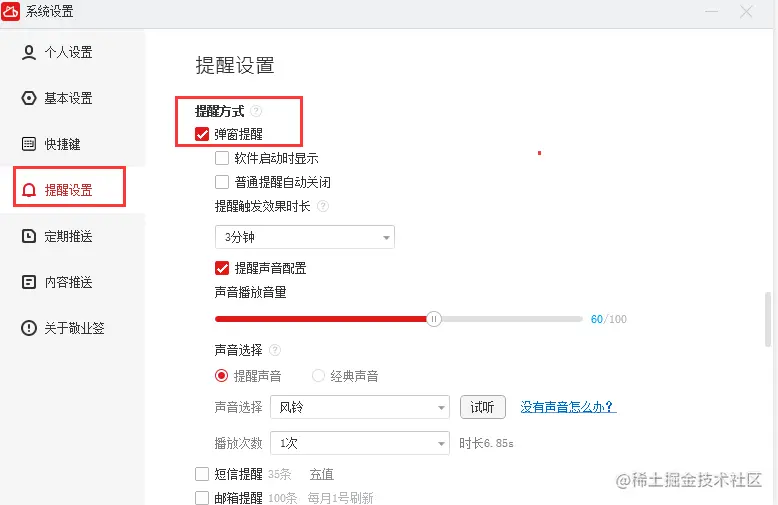Select the 经典声音 radio button

point(318,376)
